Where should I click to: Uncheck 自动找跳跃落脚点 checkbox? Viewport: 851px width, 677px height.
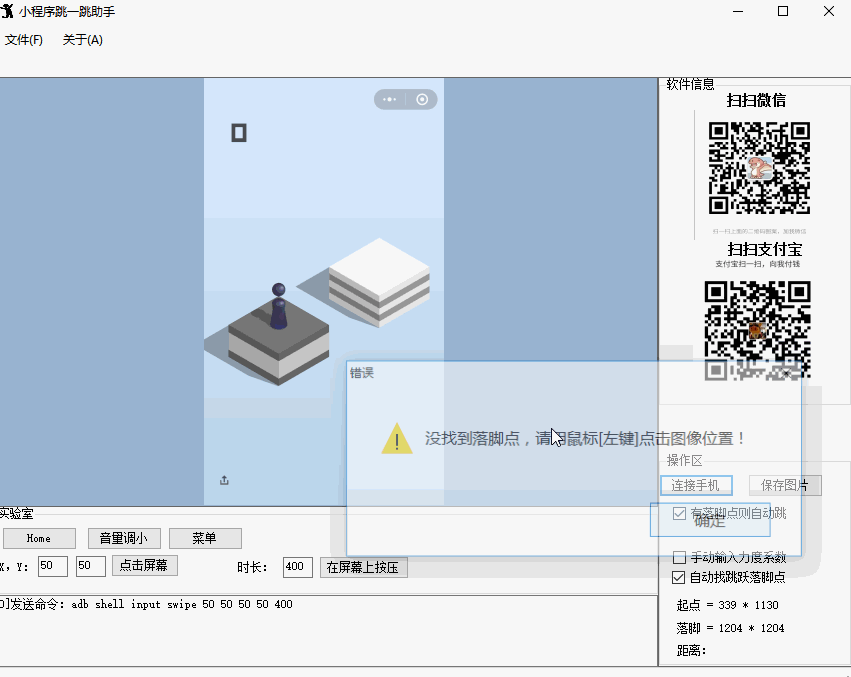(678, 577)
